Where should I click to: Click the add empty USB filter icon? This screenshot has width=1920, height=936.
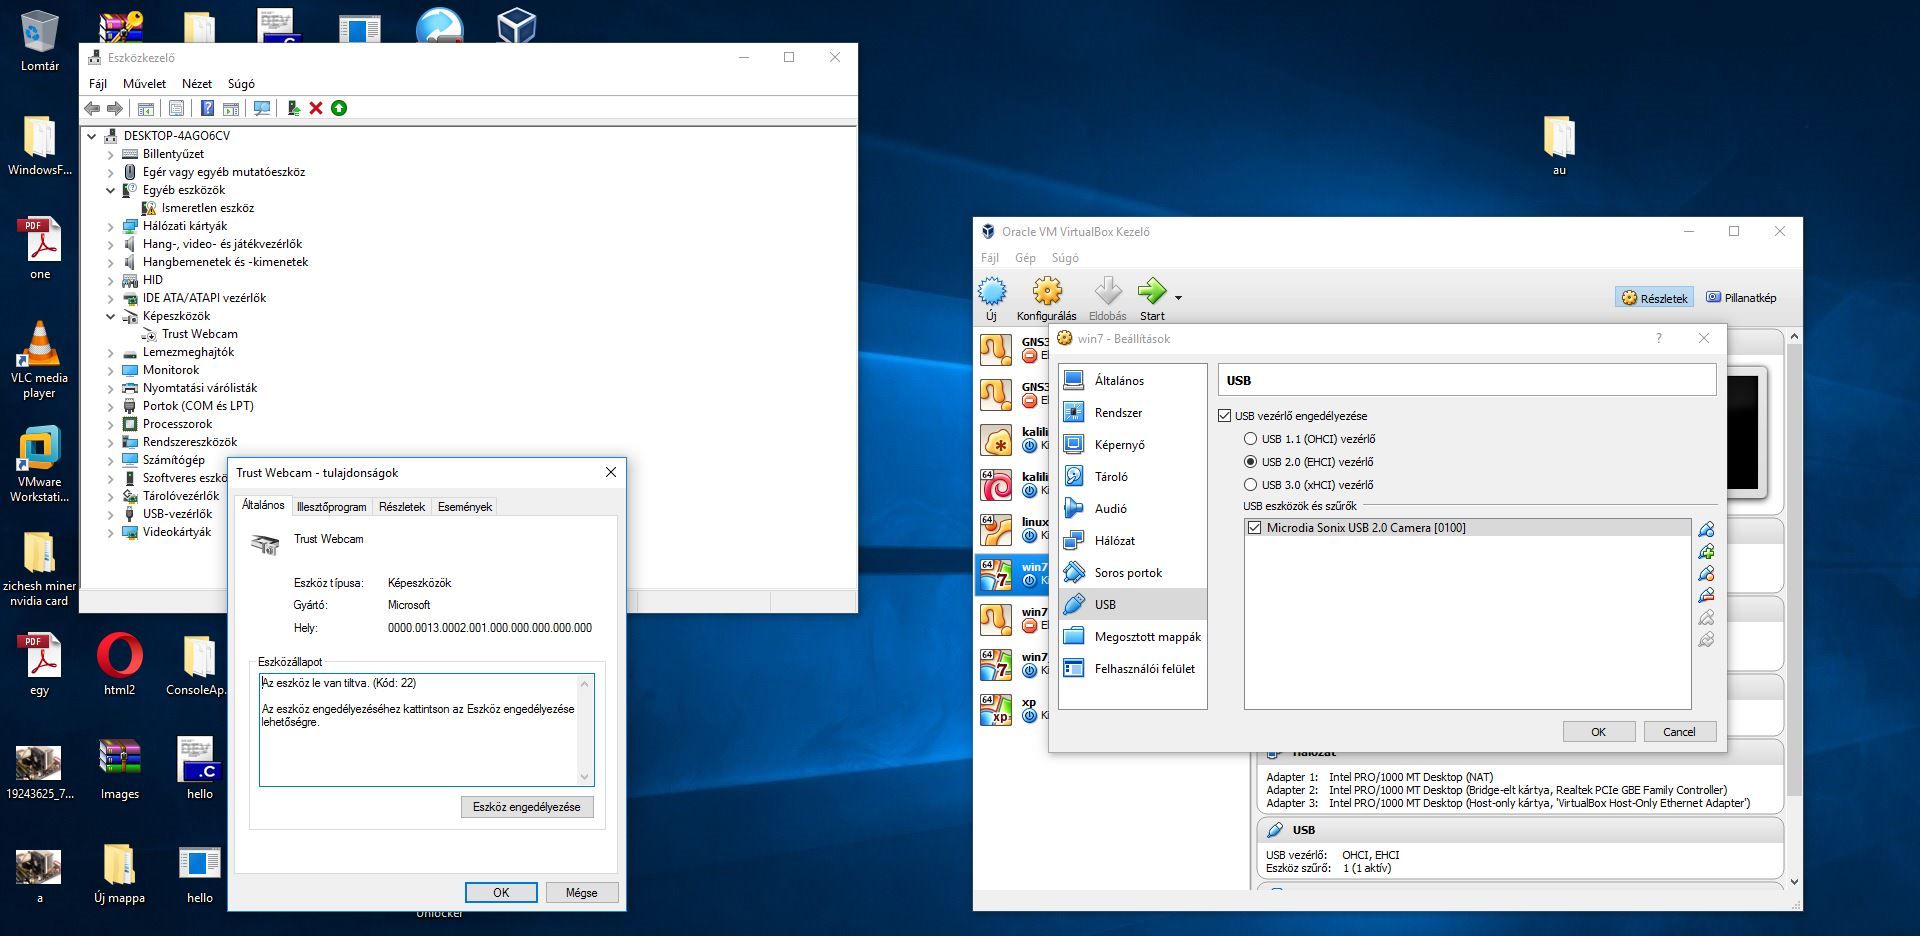click(x=1706, y=529)
